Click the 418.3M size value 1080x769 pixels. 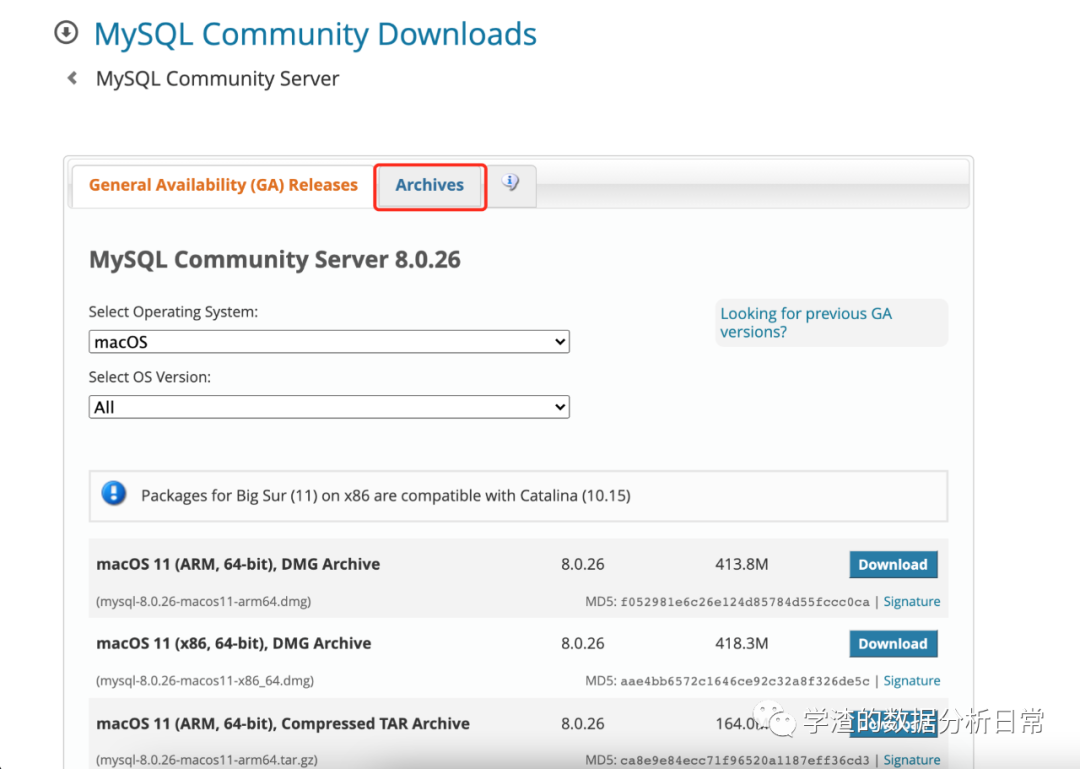pos(742,644)
